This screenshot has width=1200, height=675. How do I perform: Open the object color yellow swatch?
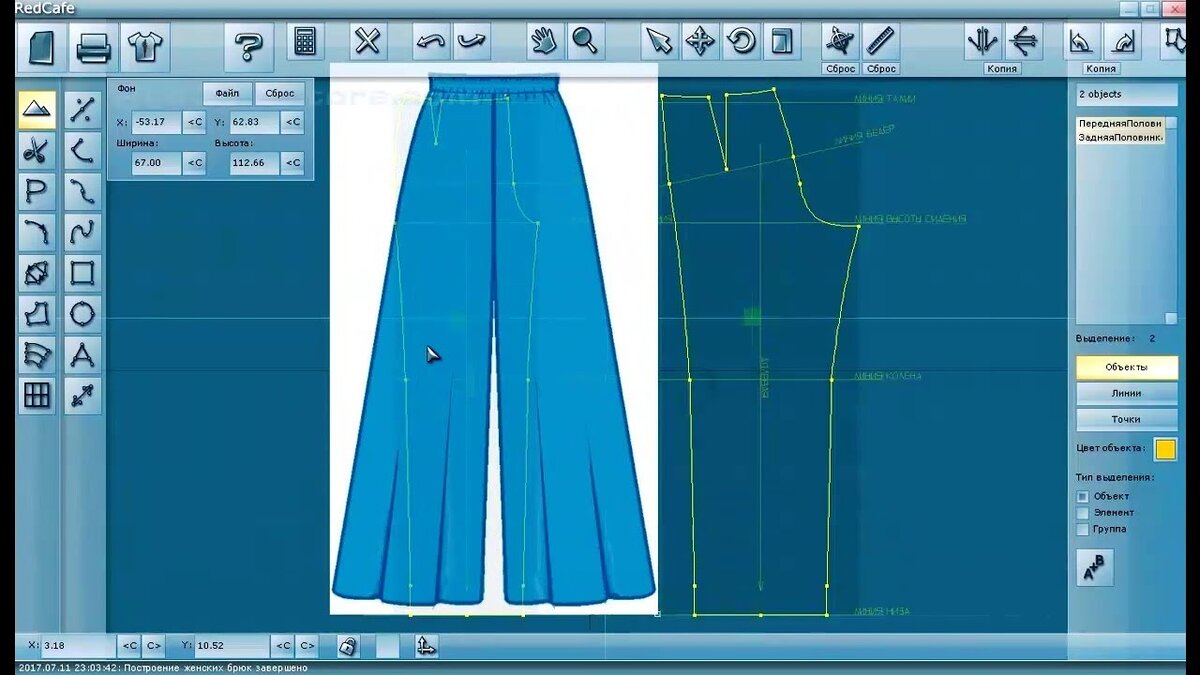(x=1165, y=449)
